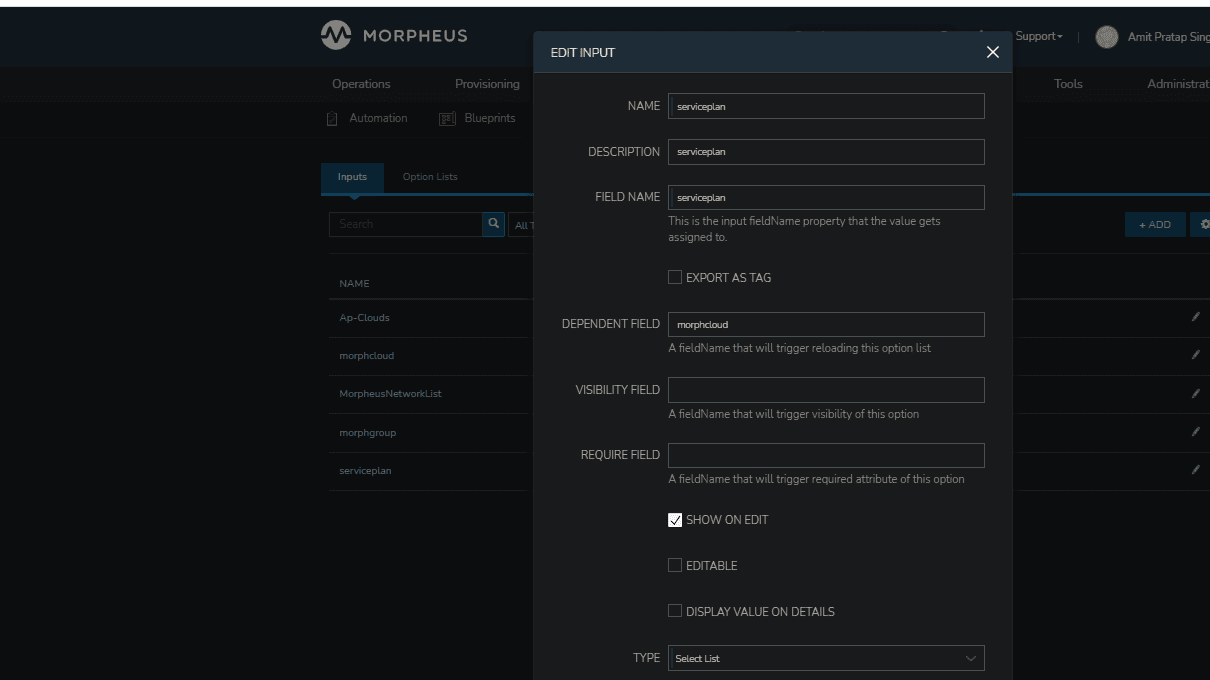
Task: Click the pencil edit icon for serviceplan
Action: 1194,470
